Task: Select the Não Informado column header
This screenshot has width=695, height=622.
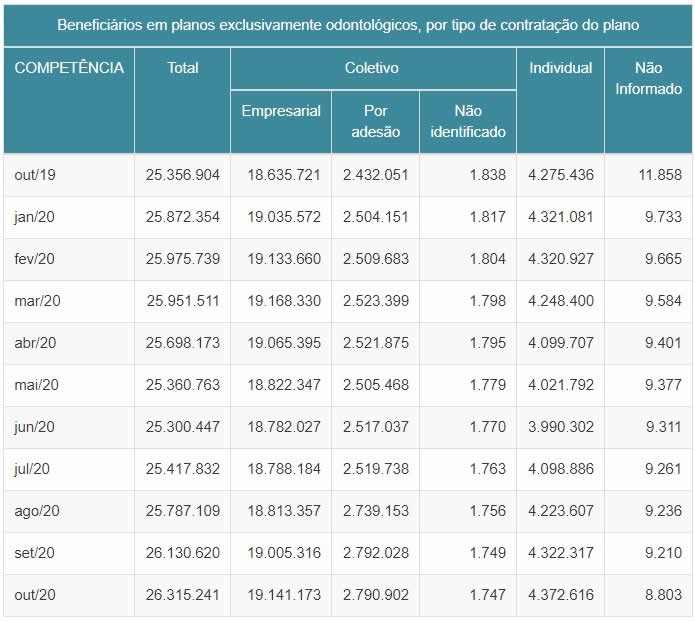Action: click(648, 78)
